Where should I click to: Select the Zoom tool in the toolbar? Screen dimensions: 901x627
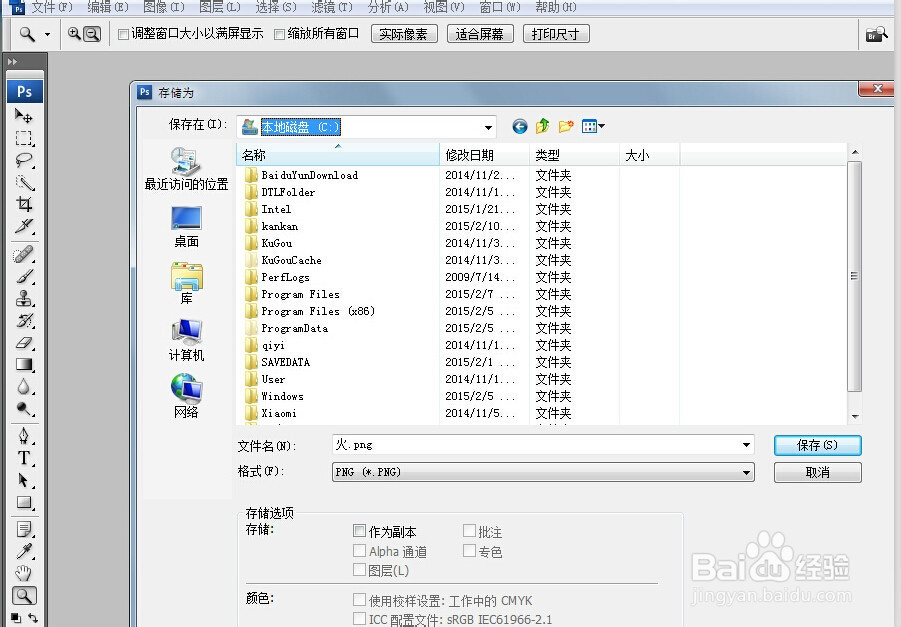(x=23, y=596)
